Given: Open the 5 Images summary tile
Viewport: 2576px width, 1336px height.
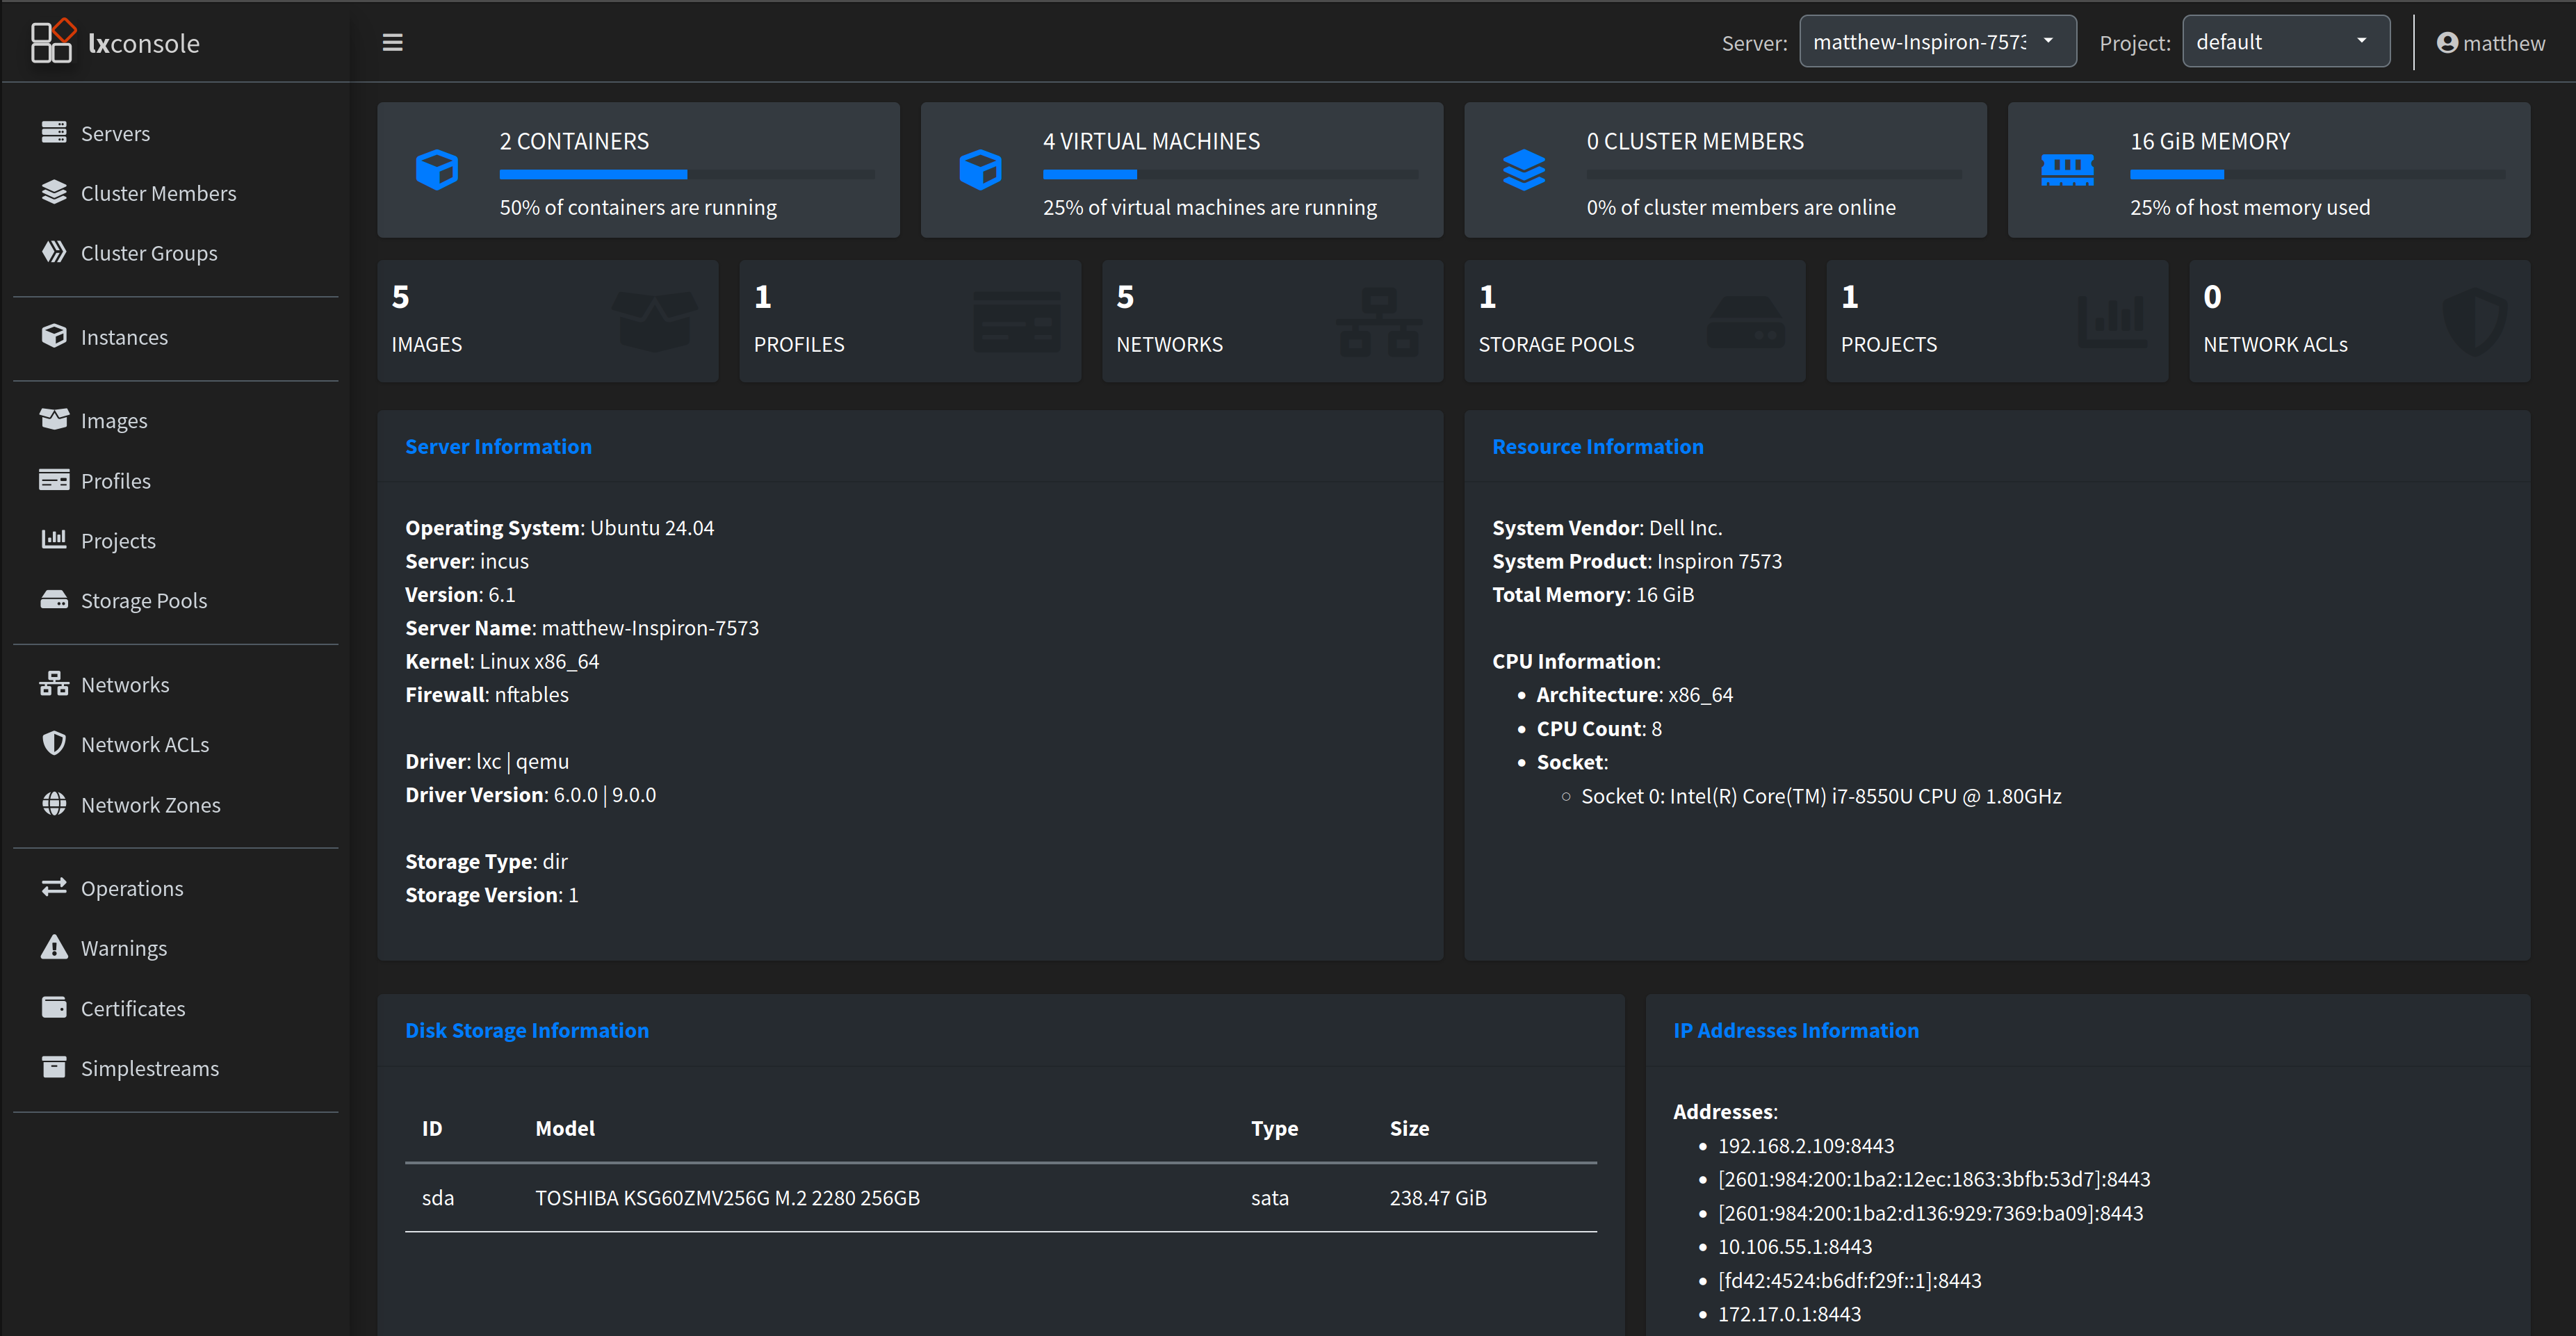Looking at the screenshot, I should [548, 321].
